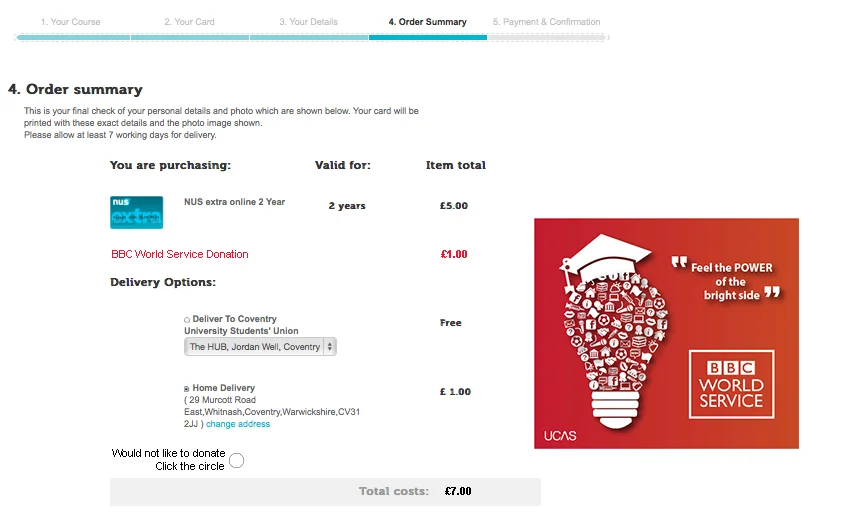845x524 pixels.
Task: Go to the 1. Your Course step
Action: coord(71,22)
